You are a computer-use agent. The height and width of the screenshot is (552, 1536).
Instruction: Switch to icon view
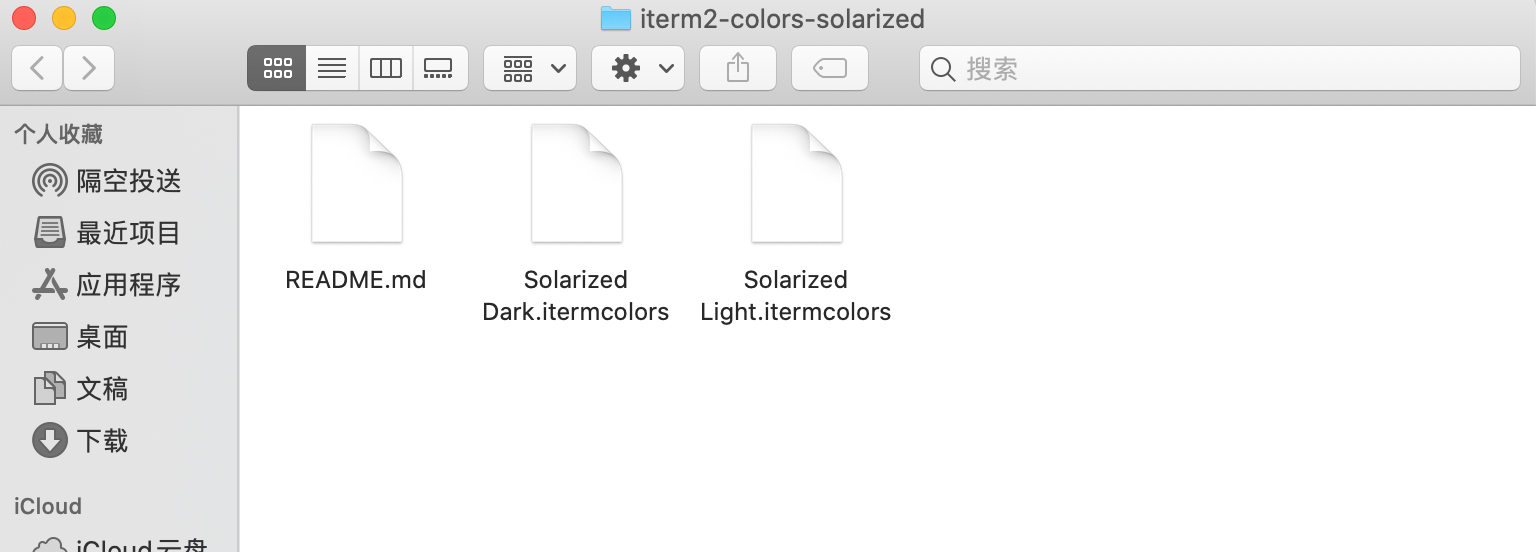click(277, 68)
